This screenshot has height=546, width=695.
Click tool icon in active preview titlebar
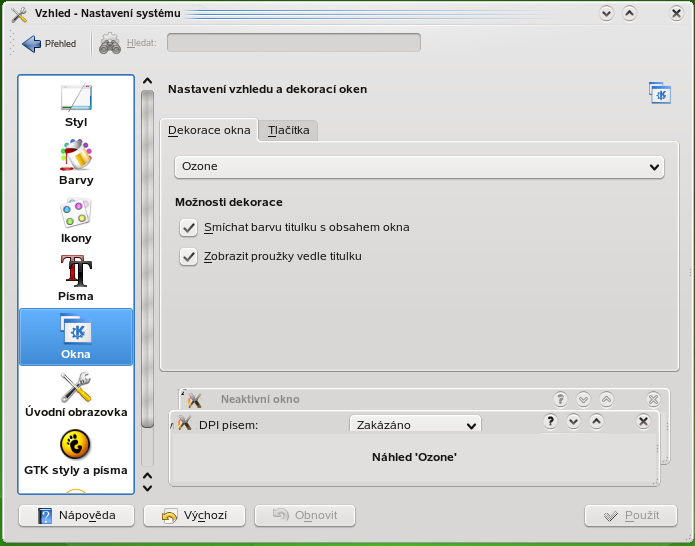pyautogui.click(x=184, y=423)
